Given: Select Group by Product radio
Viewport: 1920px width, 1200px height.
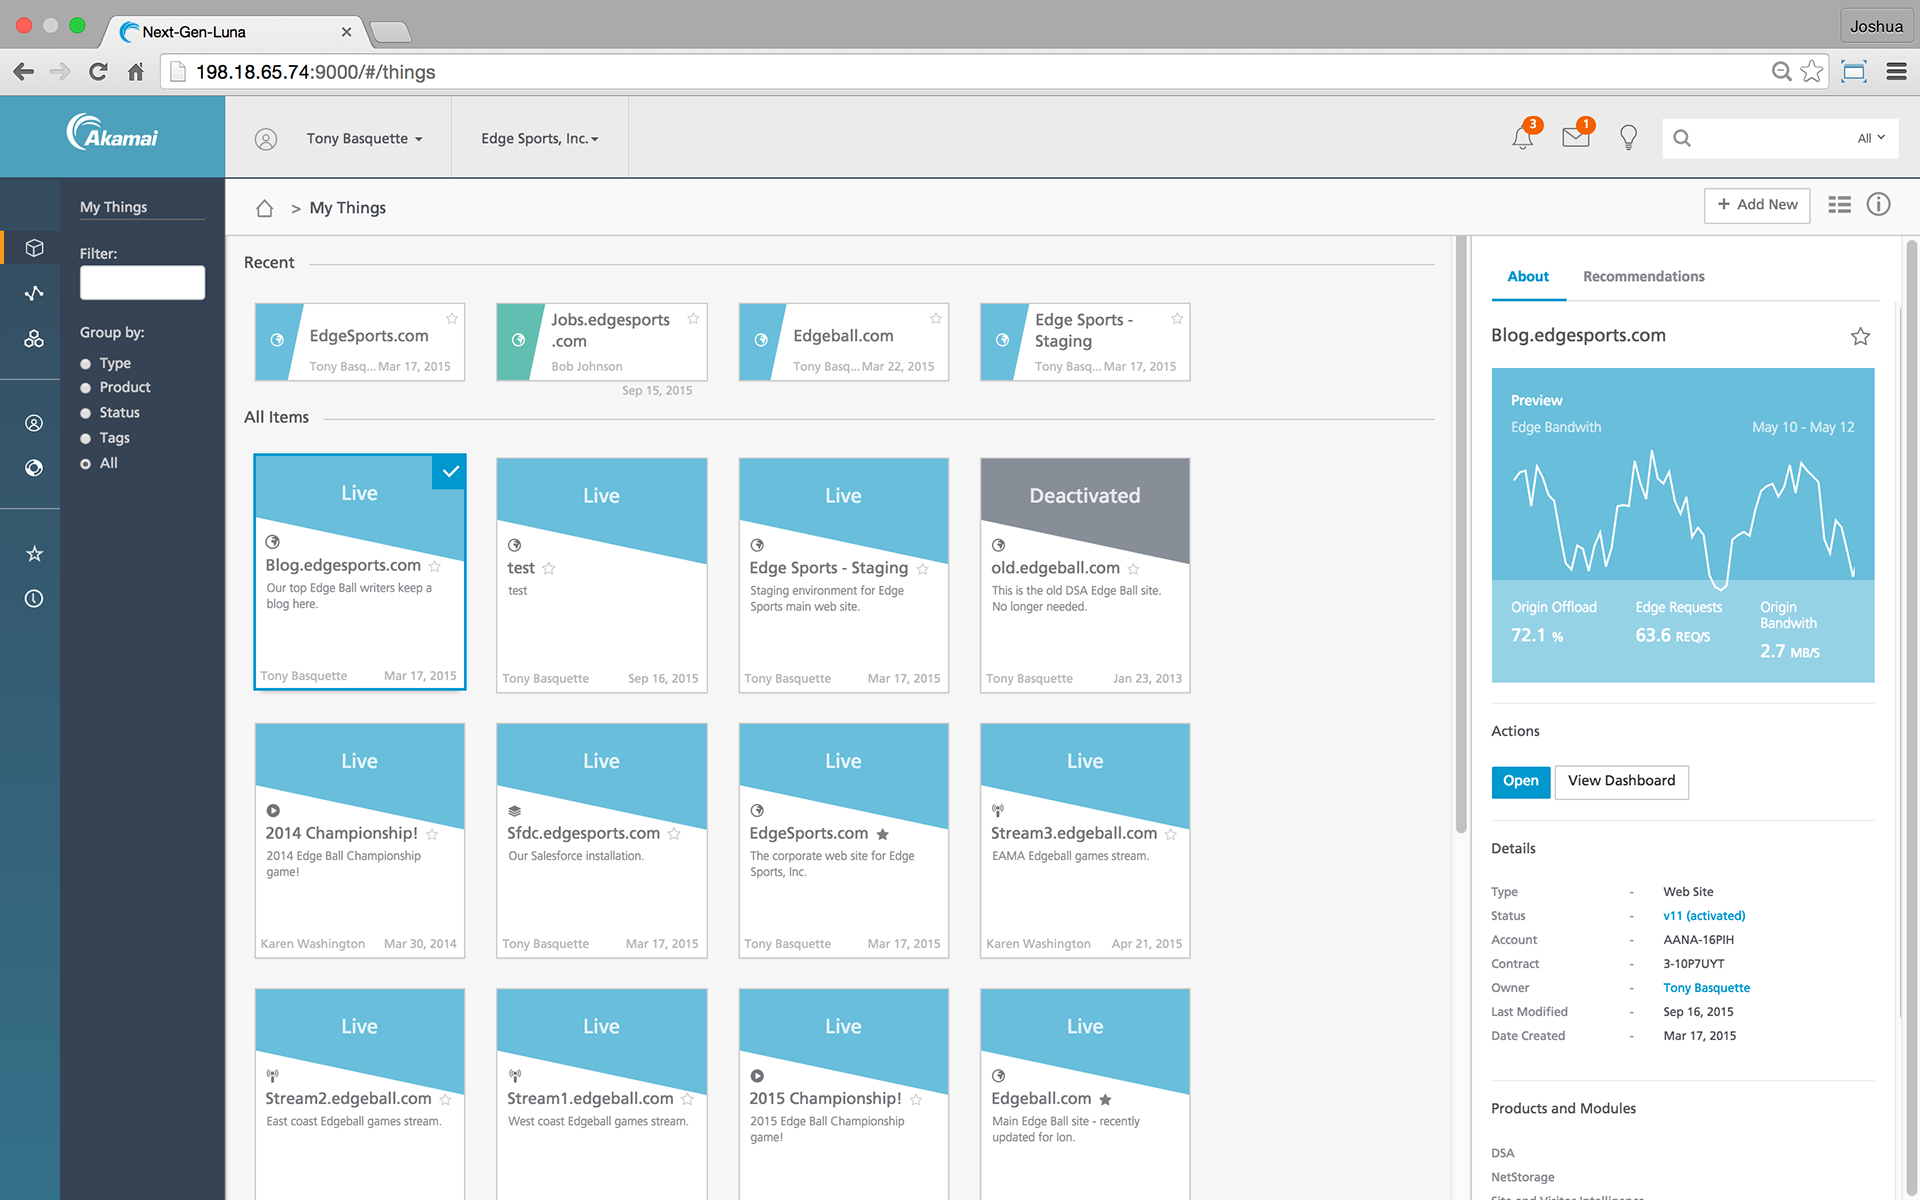Looking at the screenshot, I should click(x=86, y=388).
